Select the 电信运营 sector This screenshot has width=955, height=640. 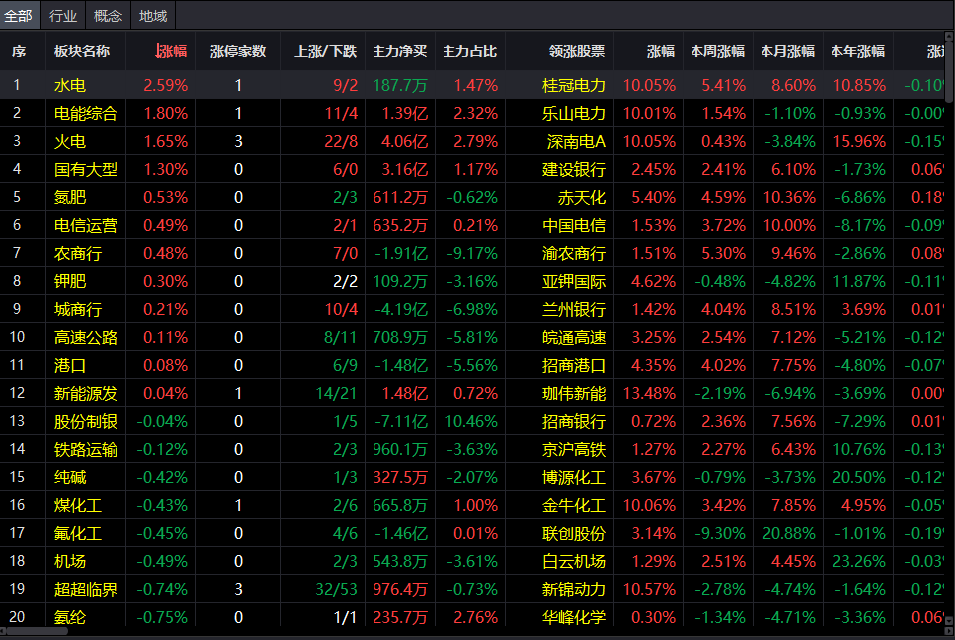85,225
